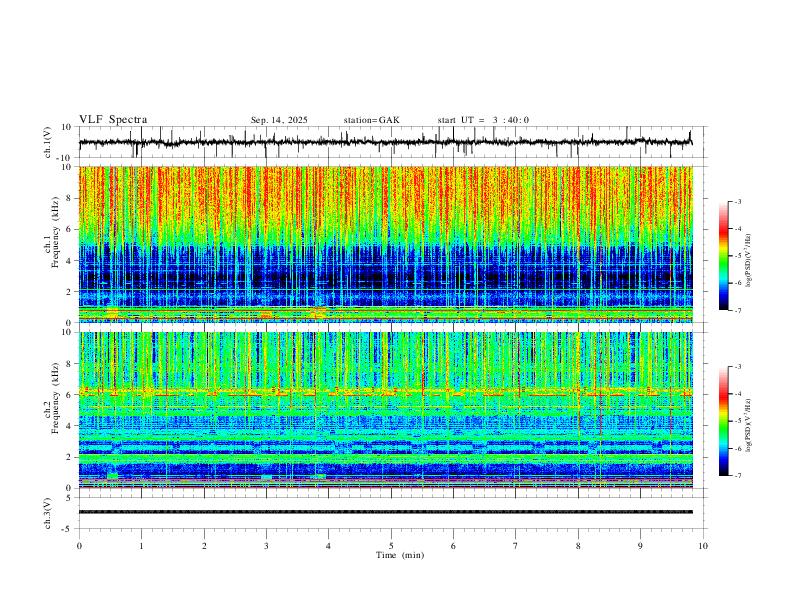Click the "-5" tick on ch.3(V) axis
This screenshot has height=612, width=792.
(x=68, y=529)
